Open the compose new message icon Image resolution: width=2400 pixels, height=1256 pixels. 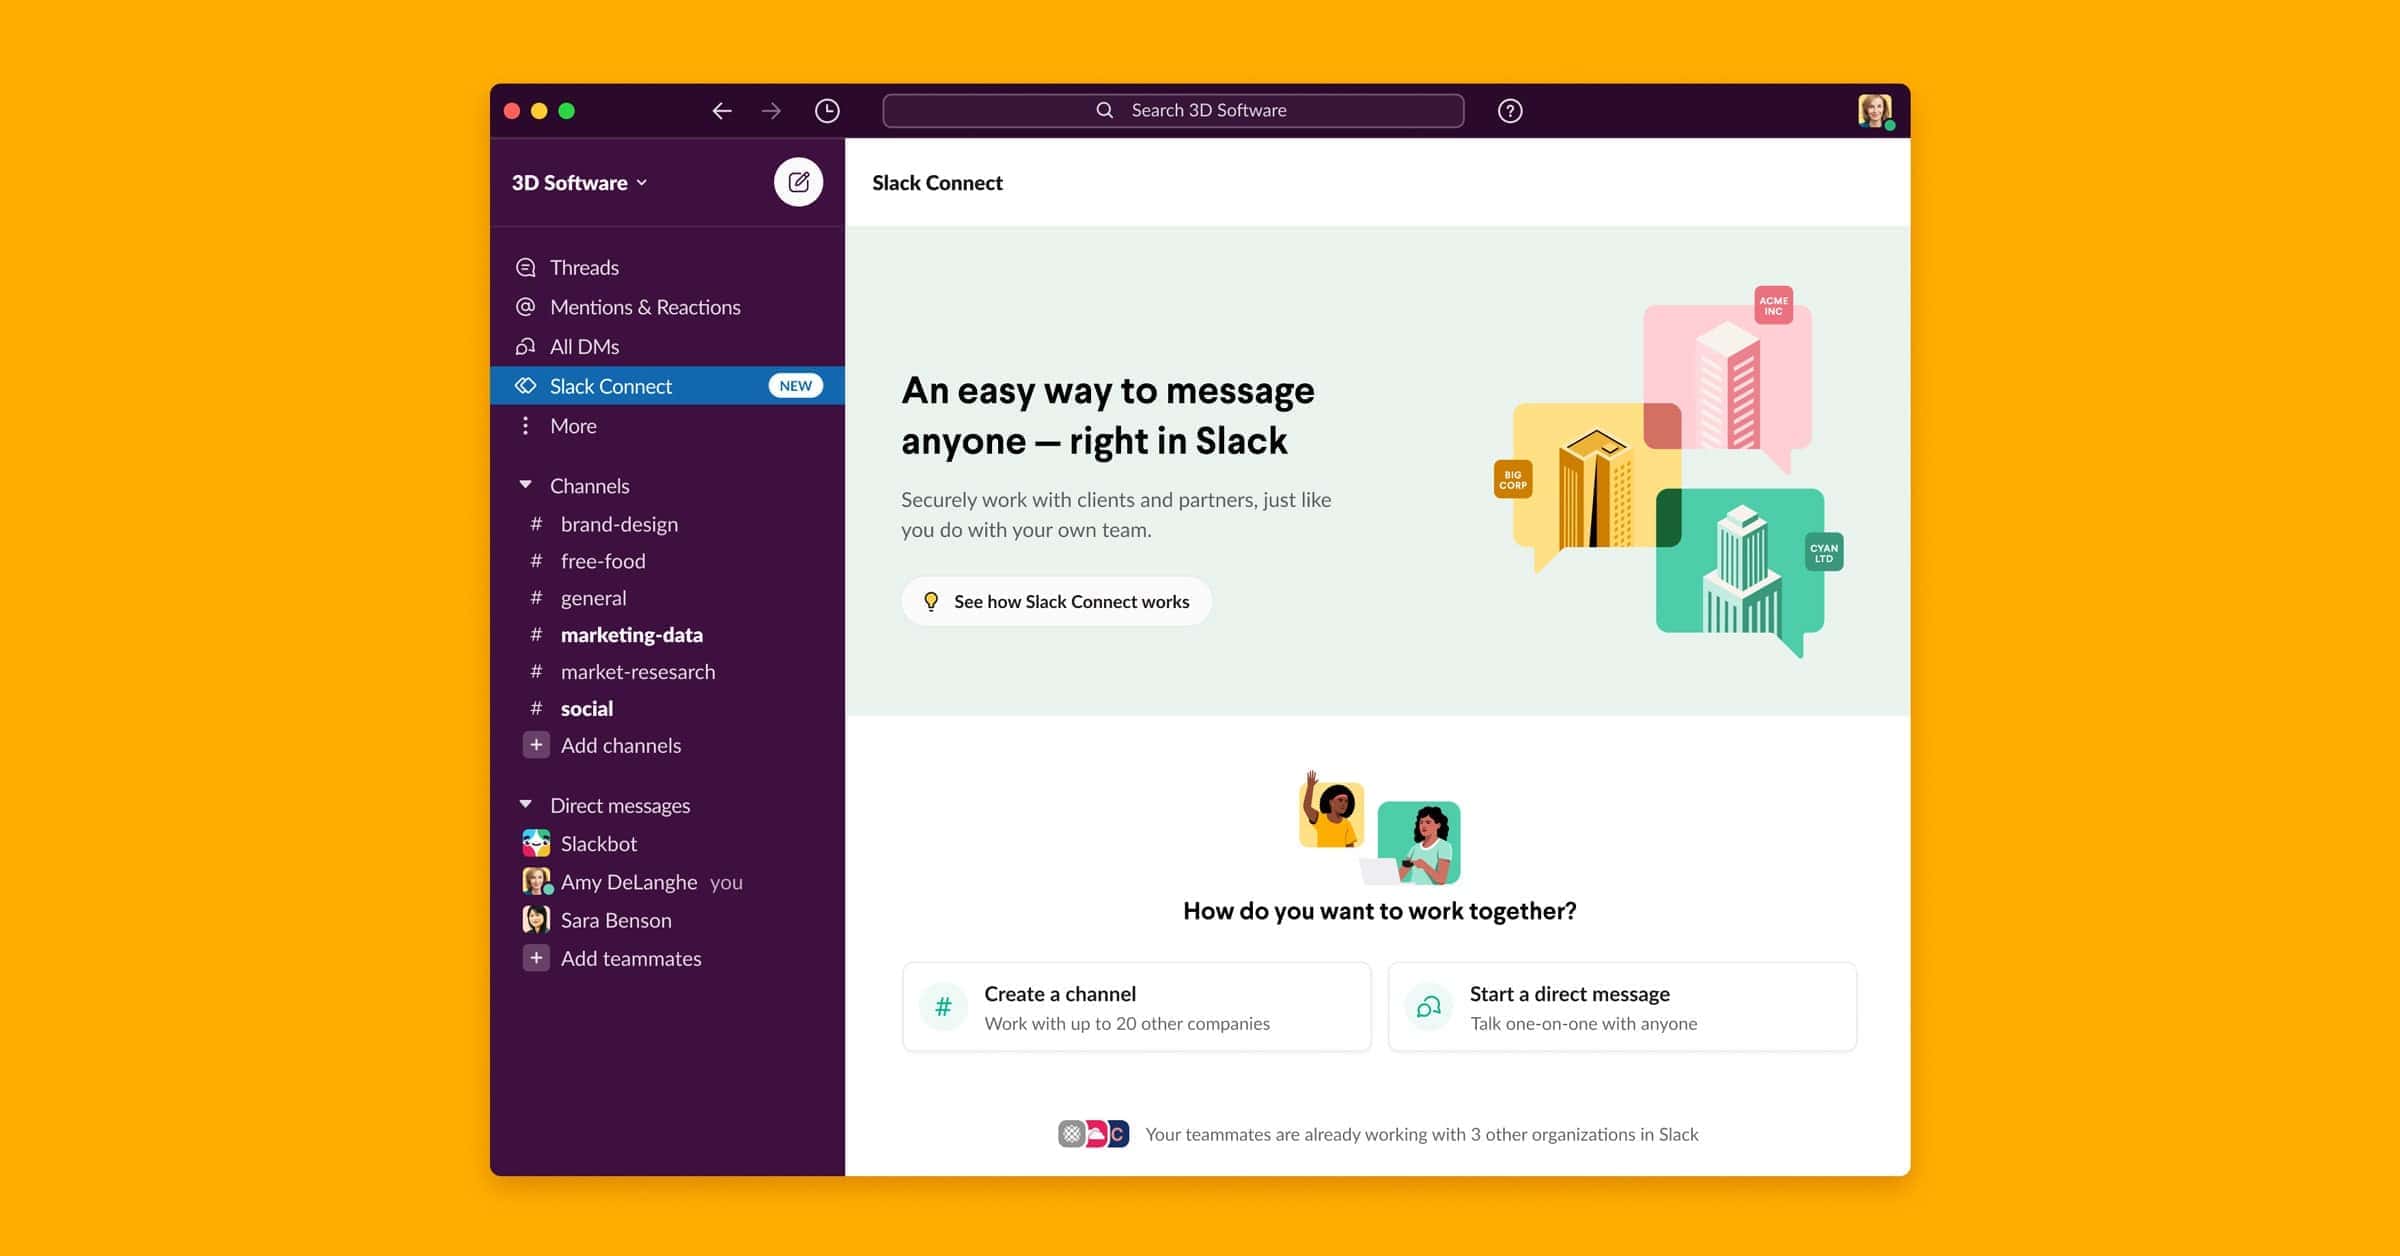(797, 181)
